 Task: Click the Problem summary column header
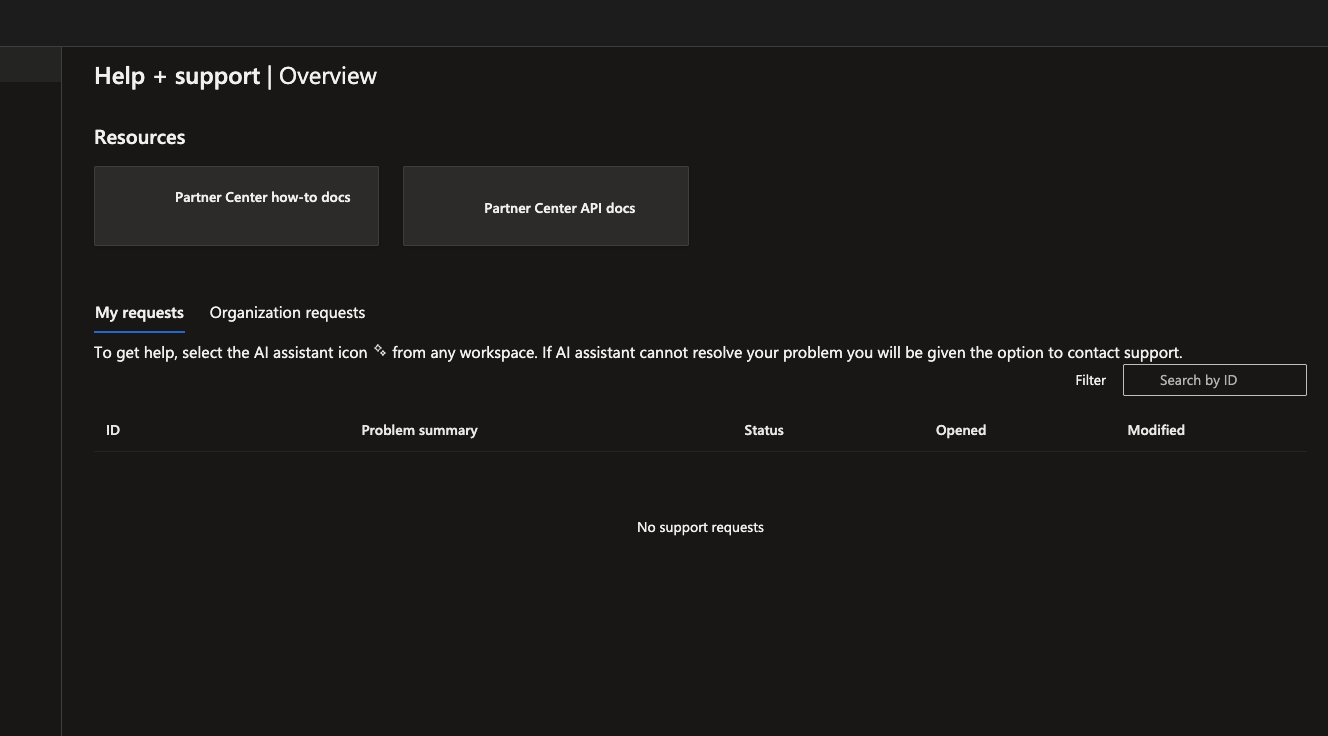point(419,430)
